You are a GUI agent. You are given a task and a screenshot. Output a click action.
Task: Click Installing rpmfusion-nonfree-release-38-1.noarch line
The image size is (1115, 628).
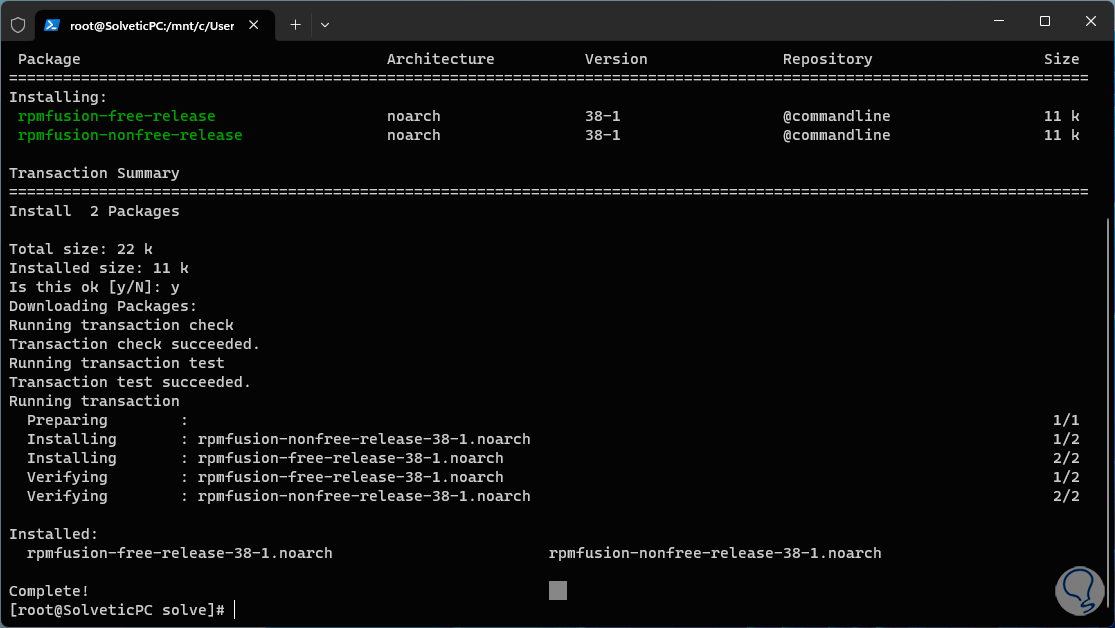point(553,440)
